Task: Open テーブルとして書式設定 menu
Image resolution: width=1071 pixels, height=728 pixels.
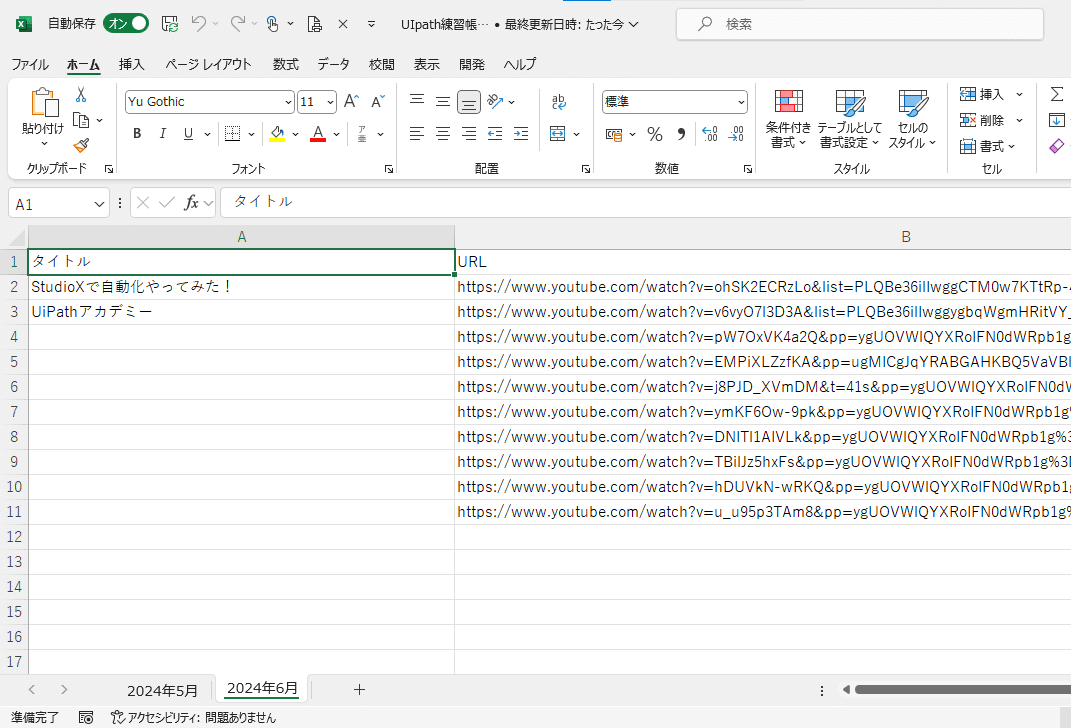Action: [850, 119]
